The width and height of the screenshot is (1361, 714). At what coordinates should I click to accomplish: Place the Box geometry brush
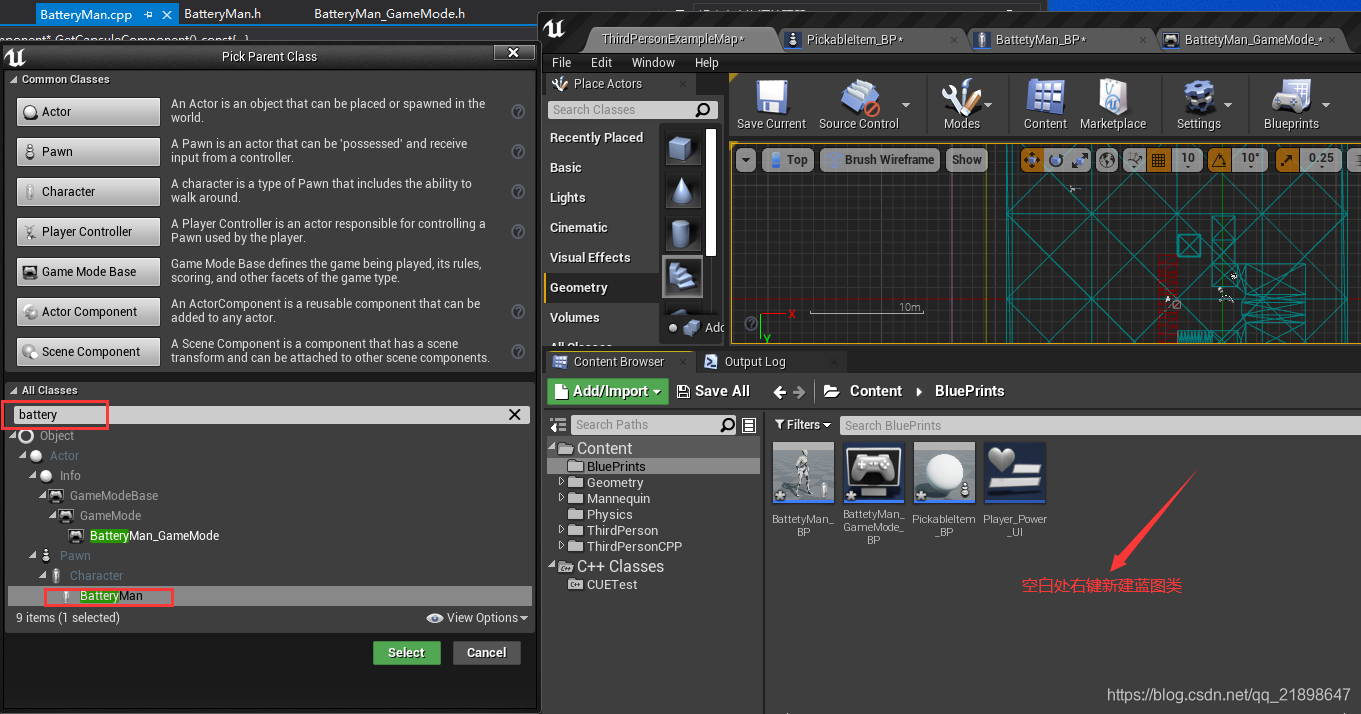click(x=683, y=149)
